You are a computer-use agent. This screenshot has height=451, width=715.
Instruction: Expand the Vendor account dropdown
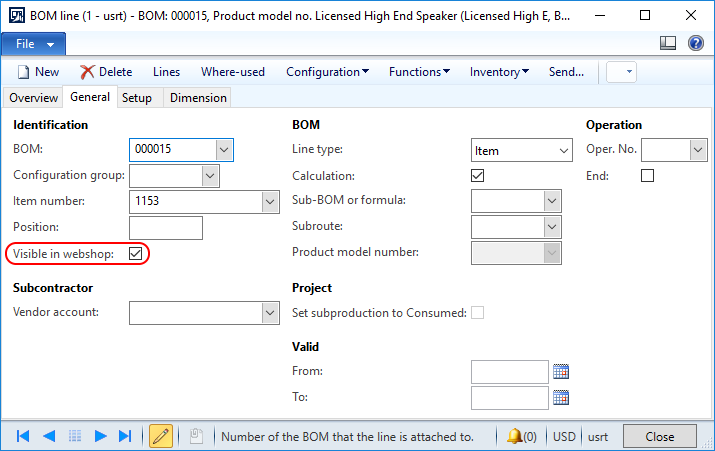point(270,313)
